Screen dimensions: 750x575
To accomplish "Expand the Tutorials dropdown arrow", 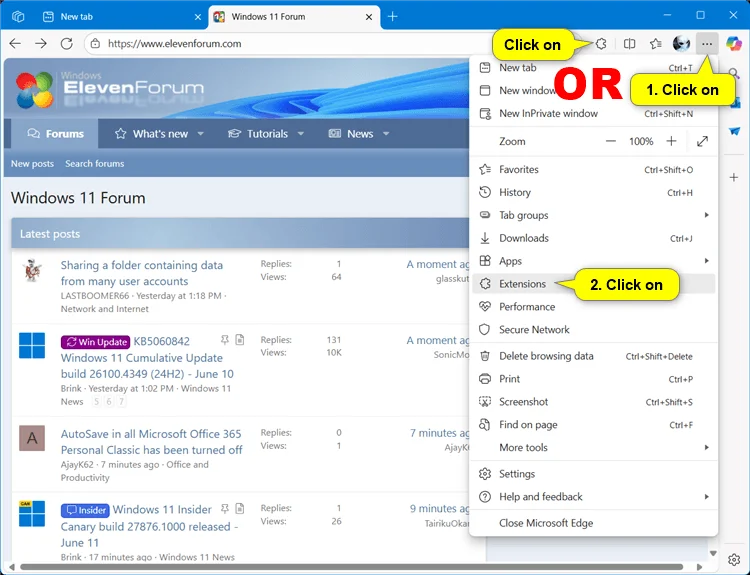I will coord(300,134).
